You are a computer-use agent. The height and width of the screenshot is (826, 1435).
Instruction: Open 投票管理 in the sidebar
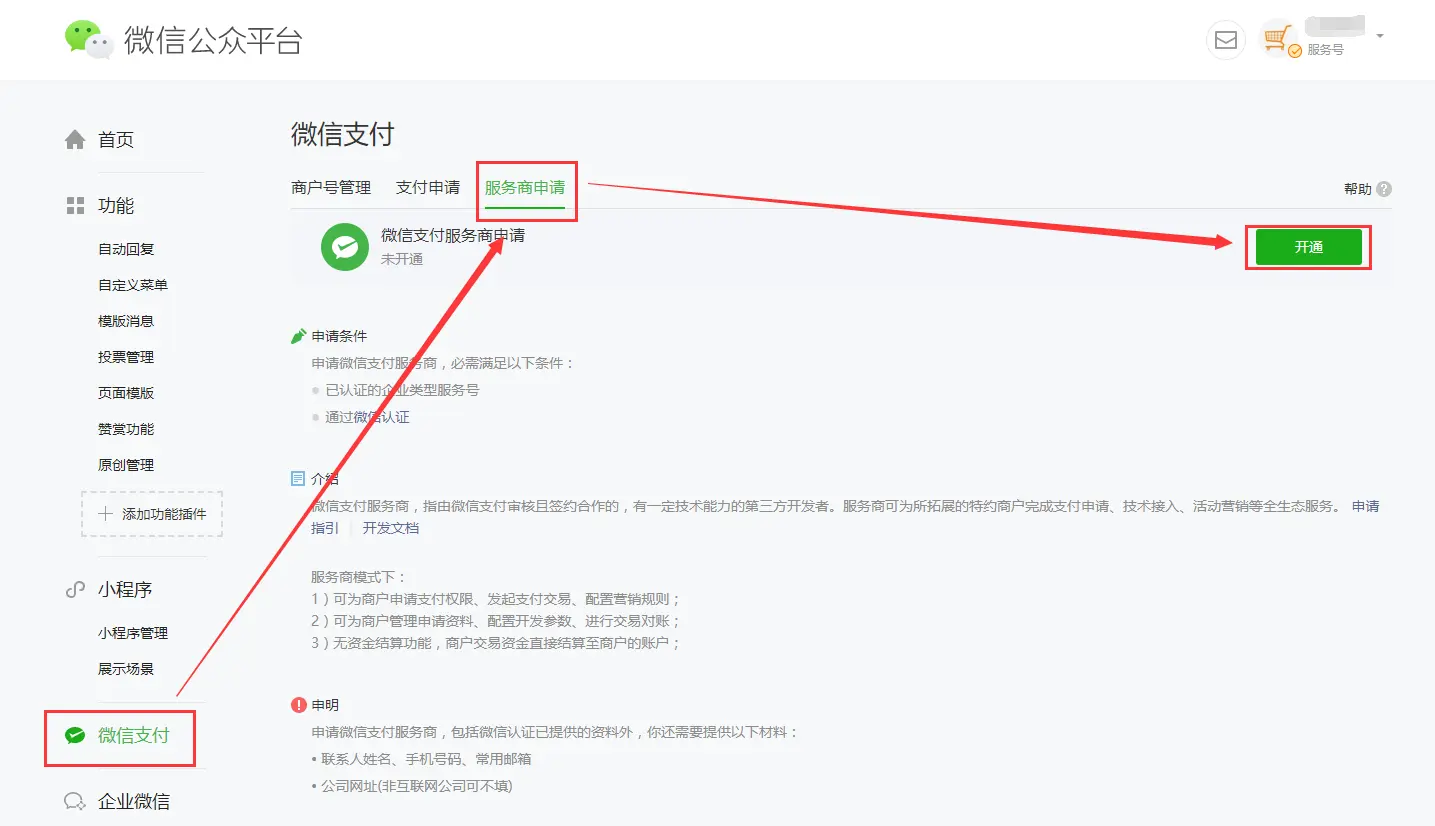tap(126, 357)
